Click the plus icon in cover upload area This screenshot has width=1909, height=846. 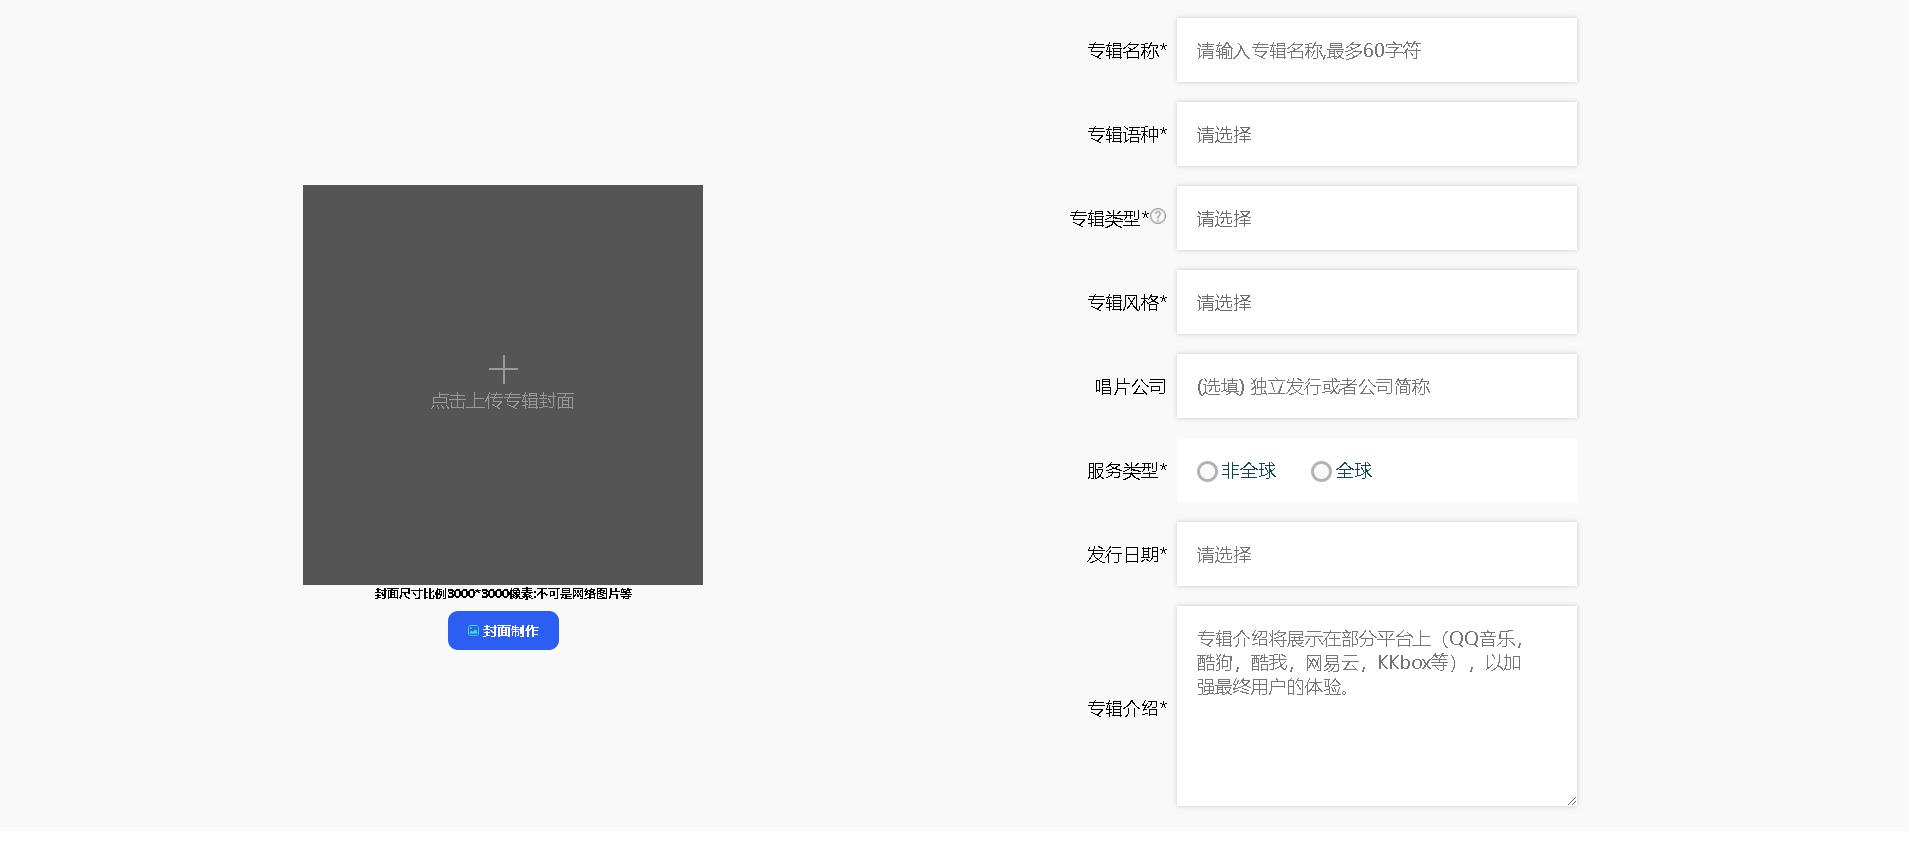[503, 370]
